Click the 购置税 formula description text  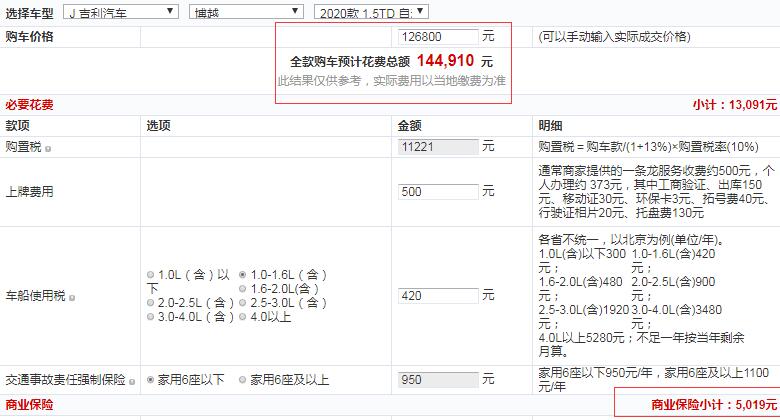pos(648,147)
